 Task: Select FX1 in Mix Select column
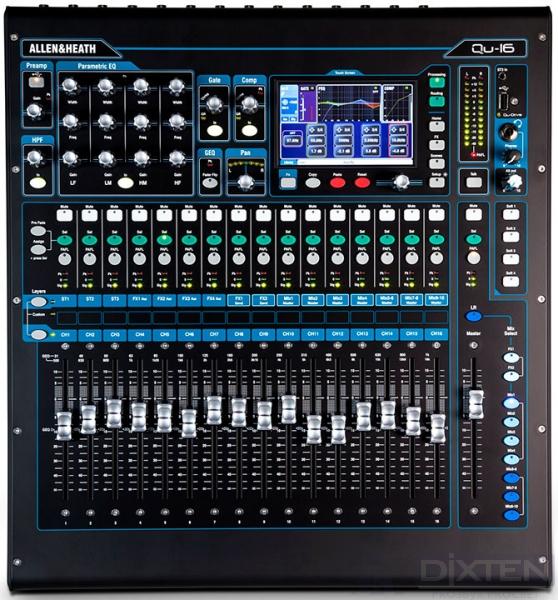pos(511,358)
